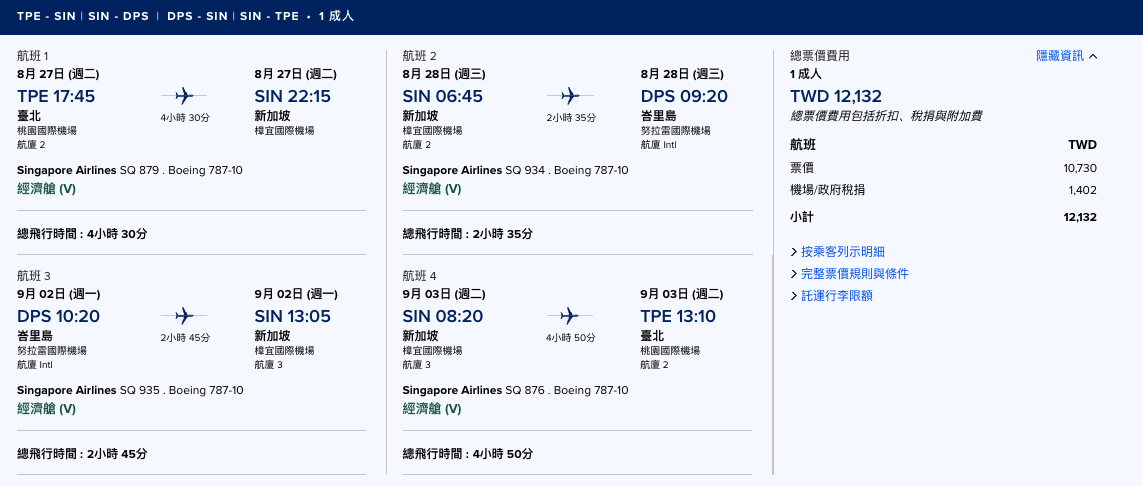1143x486 pixels.
Task: Click the airplane icon for flight 3
Action: 184,315
